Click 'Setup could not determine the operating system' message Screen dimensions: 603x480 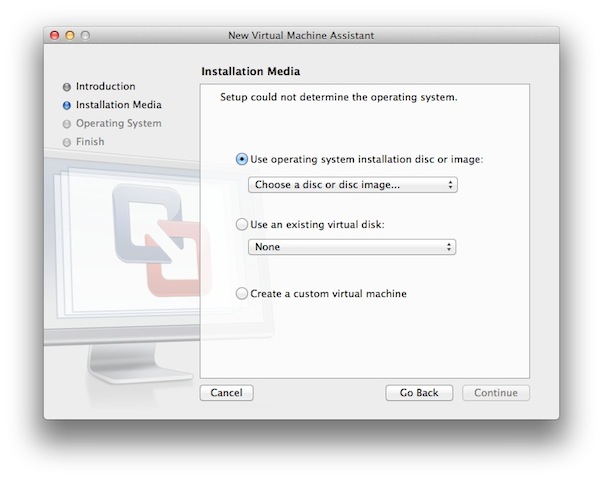coord(338,97)
